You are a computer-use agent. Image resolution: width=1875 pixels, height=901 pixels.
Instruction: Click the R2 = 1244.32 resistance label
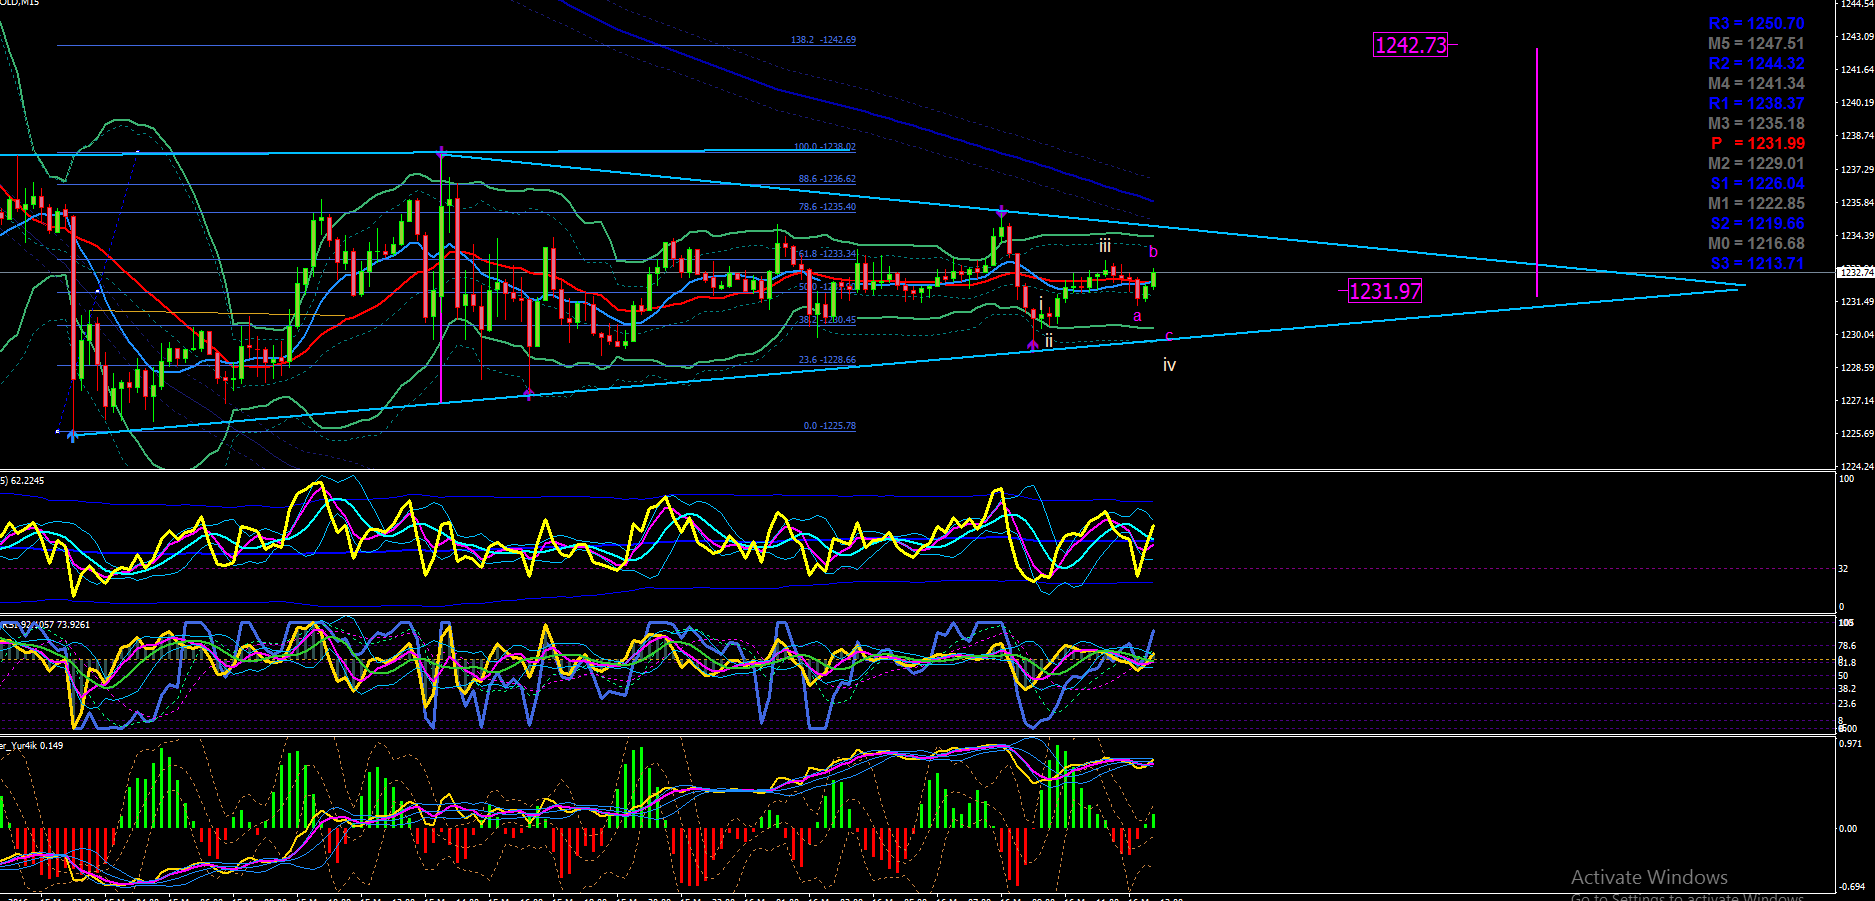[x=1756, y=64]
